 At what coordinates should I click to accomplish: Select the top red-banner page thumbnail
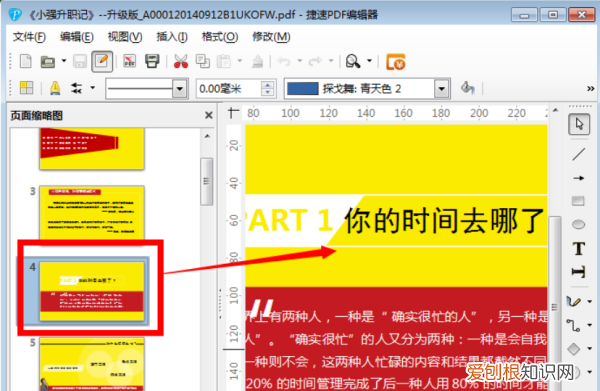(x=92, y=148)
